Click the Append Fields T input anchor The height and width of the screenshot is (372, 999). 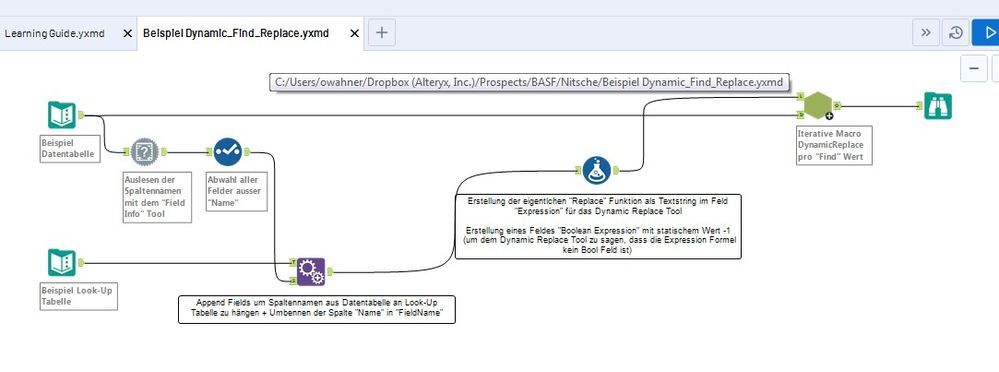(x=292, y=262)
